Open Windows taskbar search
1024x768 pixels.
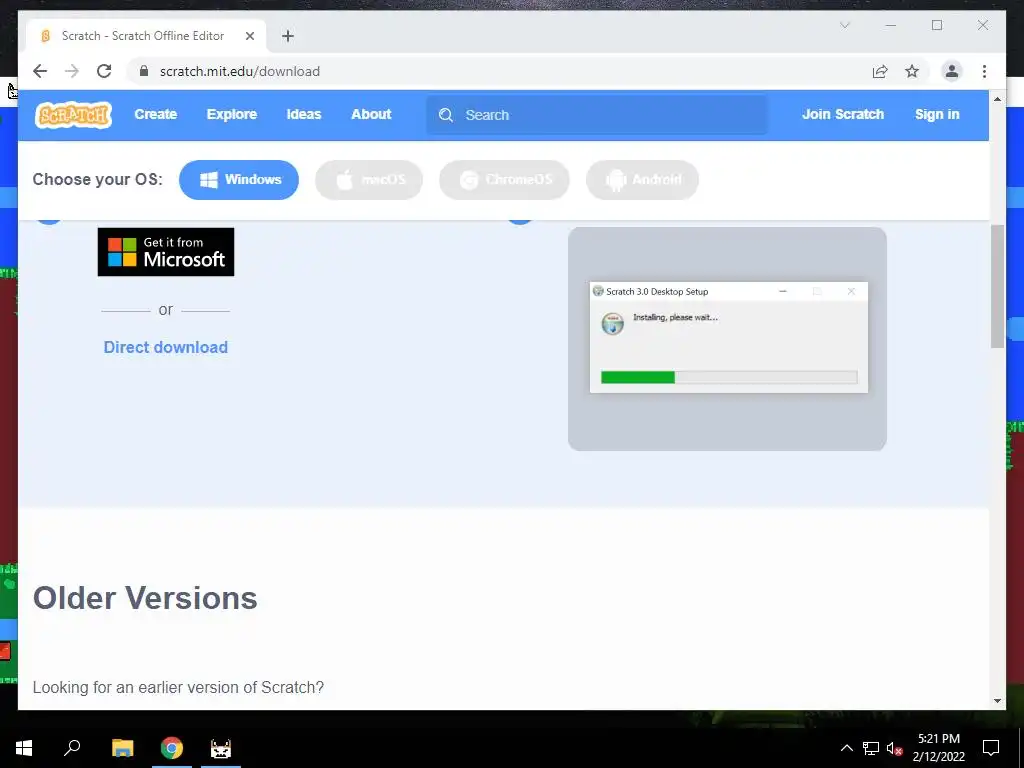click(x=72, y=748)
